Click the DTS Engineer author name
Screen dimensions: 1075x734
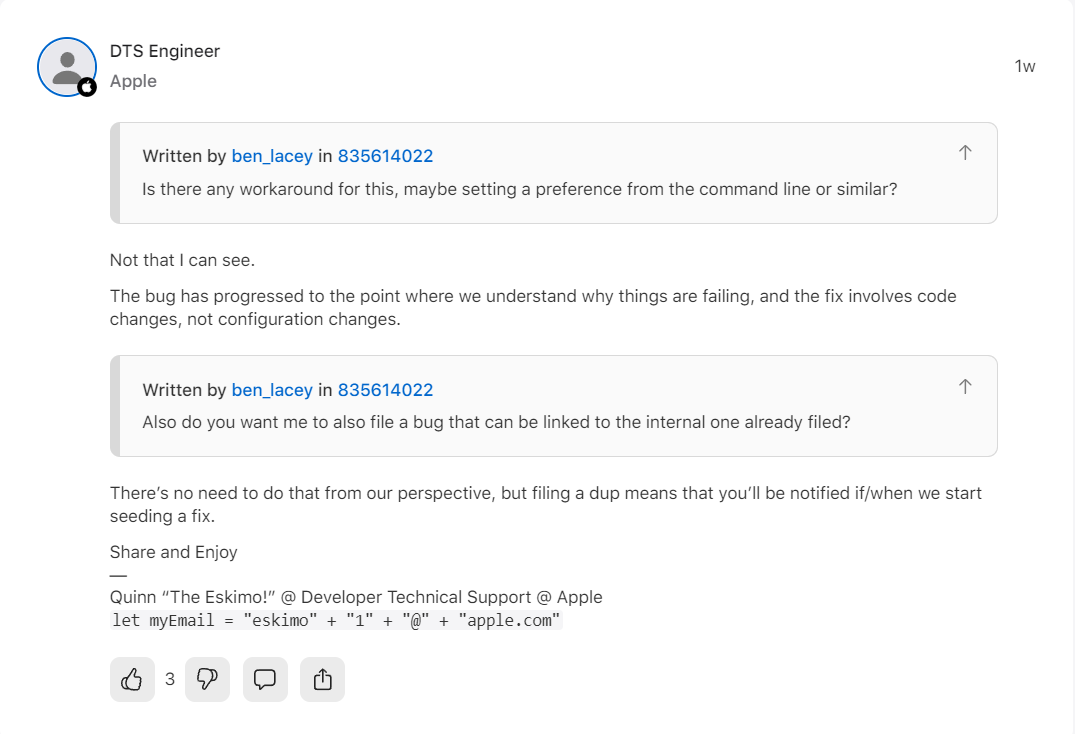(x=165, y=51)
